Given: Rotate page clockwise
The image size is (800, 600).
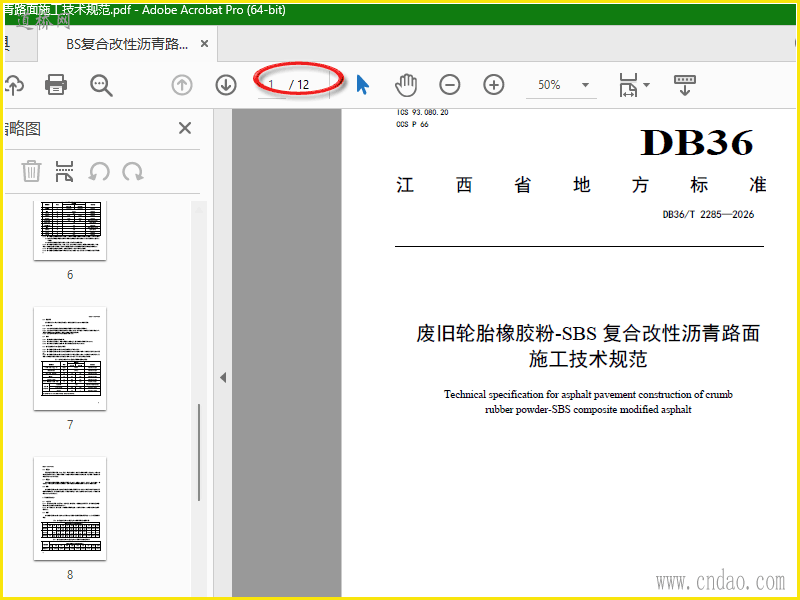Looking at the screenshot, I should pyautogui.click(x=133, y=171).
